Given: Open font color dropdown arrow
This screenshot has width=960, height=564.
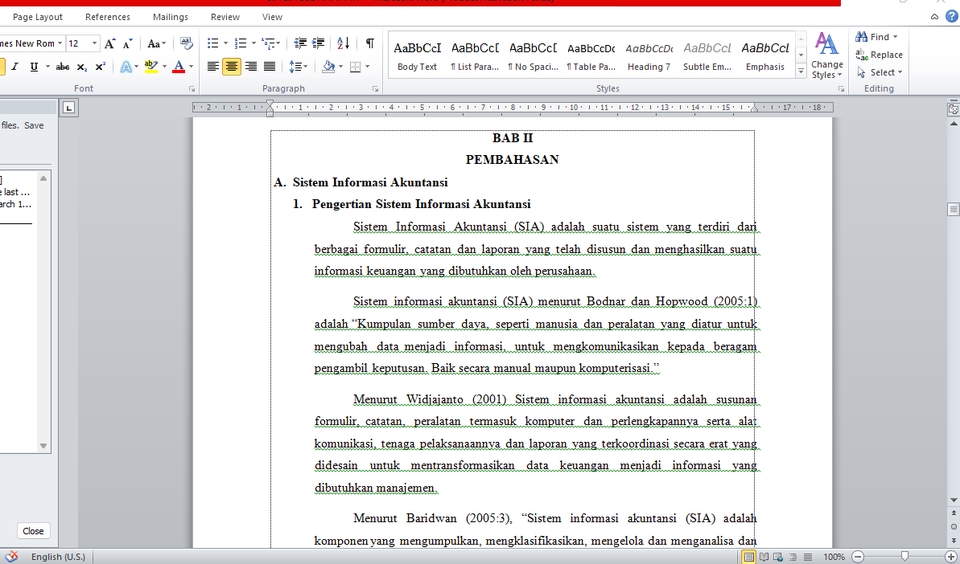Looking at the screenshot, I should click(x=191, y=67).
